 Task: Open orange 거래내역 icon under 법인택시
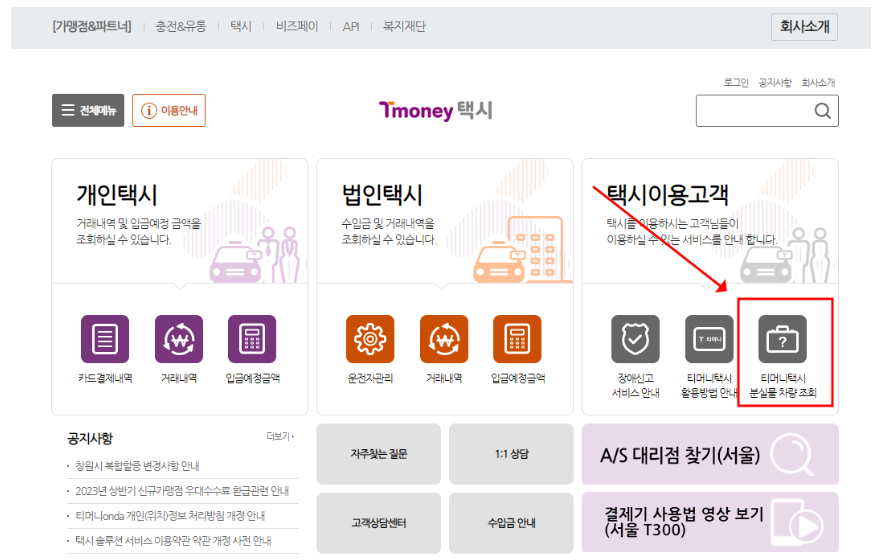[x=444, y=339]
